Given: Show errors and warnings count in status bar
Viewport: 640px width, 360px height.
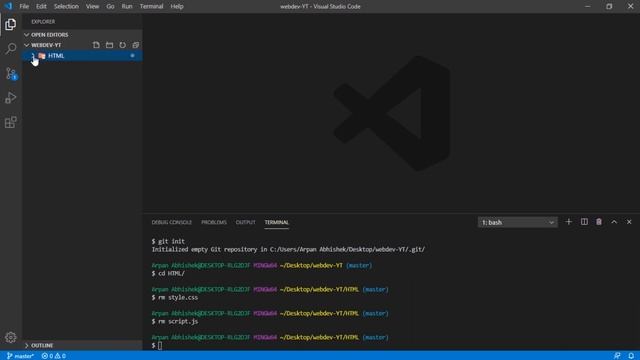Looking at the screenshot, I should 53,356.
